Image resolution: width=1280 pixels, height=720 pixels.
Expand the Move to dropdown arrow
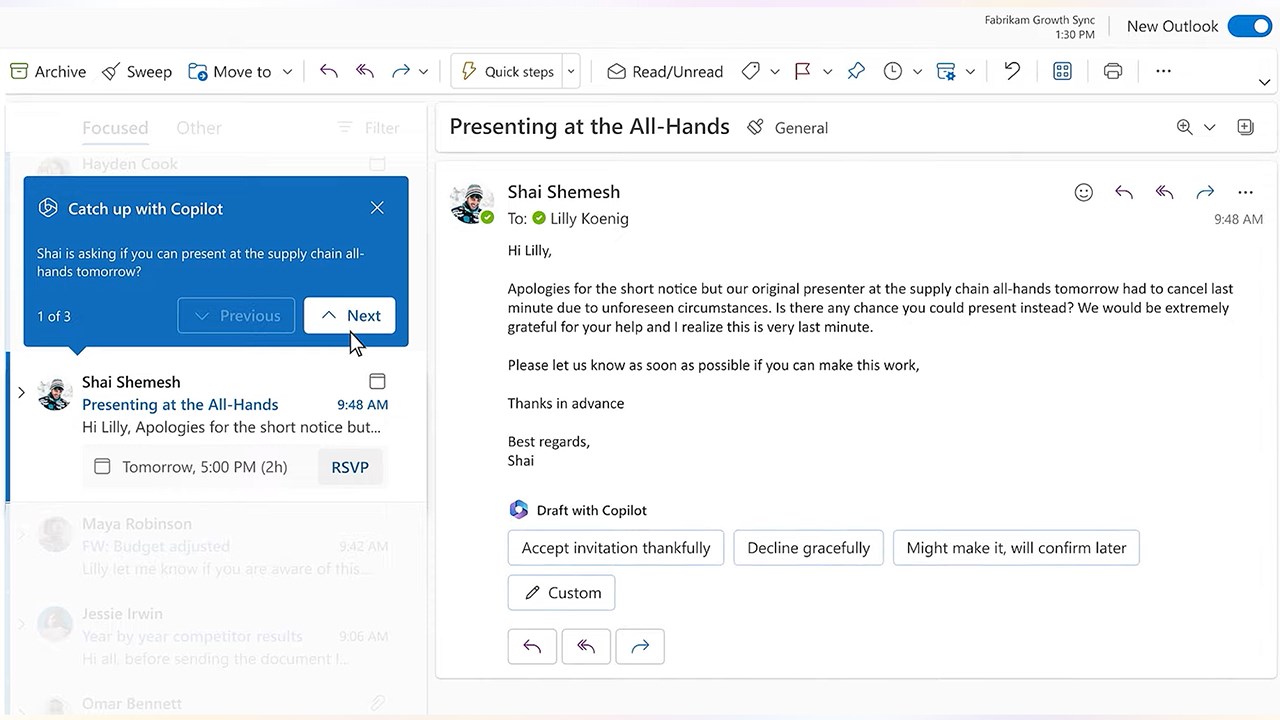pyautogui.click(x=287, y=71)
